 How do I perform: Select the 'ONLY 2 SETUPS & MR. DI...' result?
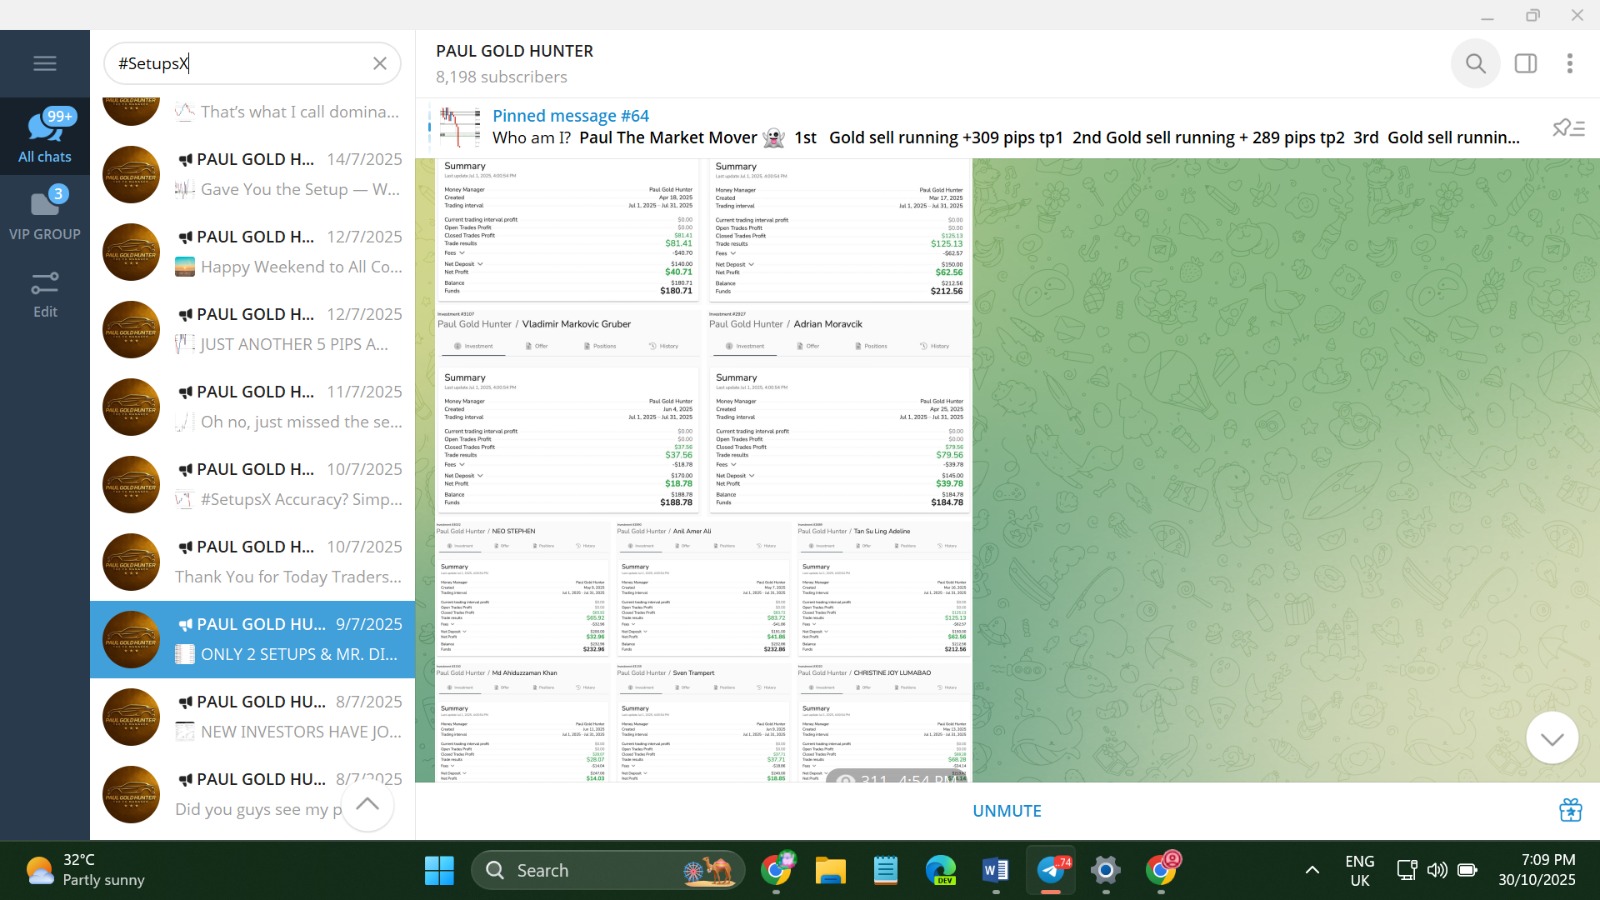coord(252,639)
